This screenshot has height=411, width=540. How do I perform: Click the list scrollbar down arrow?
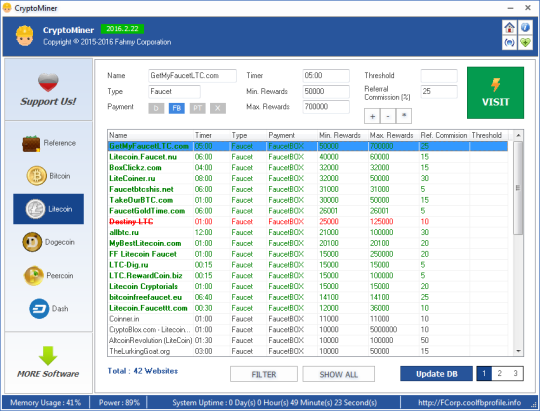click(x=518, y=351)
